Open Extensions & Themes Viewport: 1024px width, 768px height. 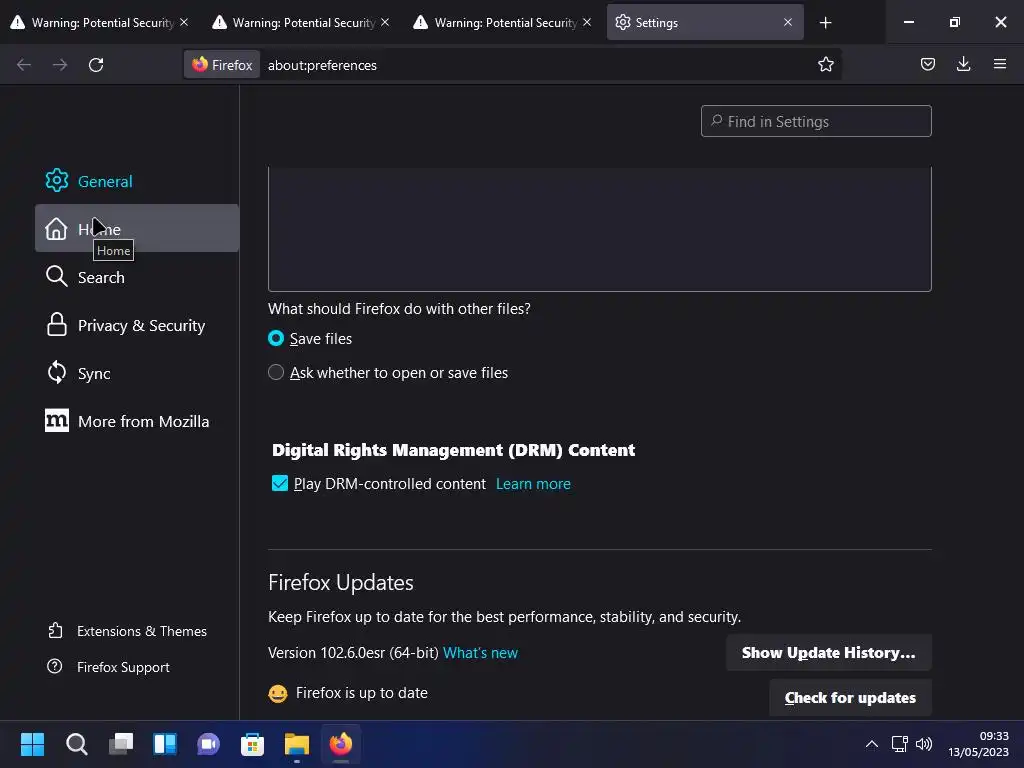pos(127,631)
